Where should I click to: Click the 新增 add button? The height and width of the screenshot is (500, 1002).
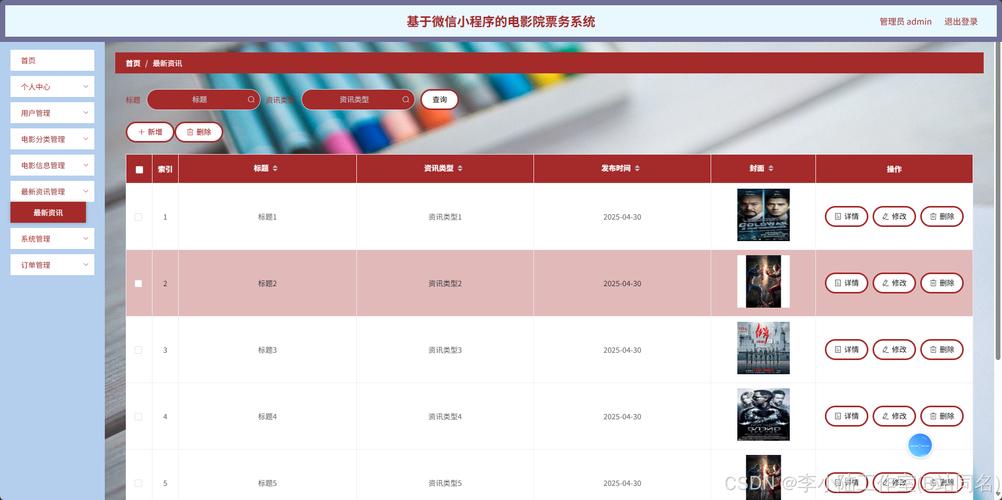click(x=150, y=132)
